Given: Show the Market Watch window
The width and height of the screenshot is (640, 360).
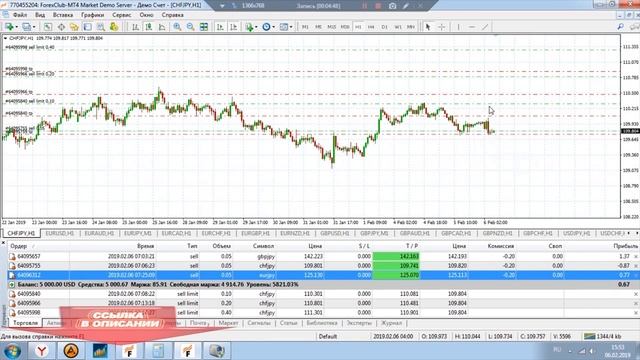Looking at the screenshot, I should [48, 27].
